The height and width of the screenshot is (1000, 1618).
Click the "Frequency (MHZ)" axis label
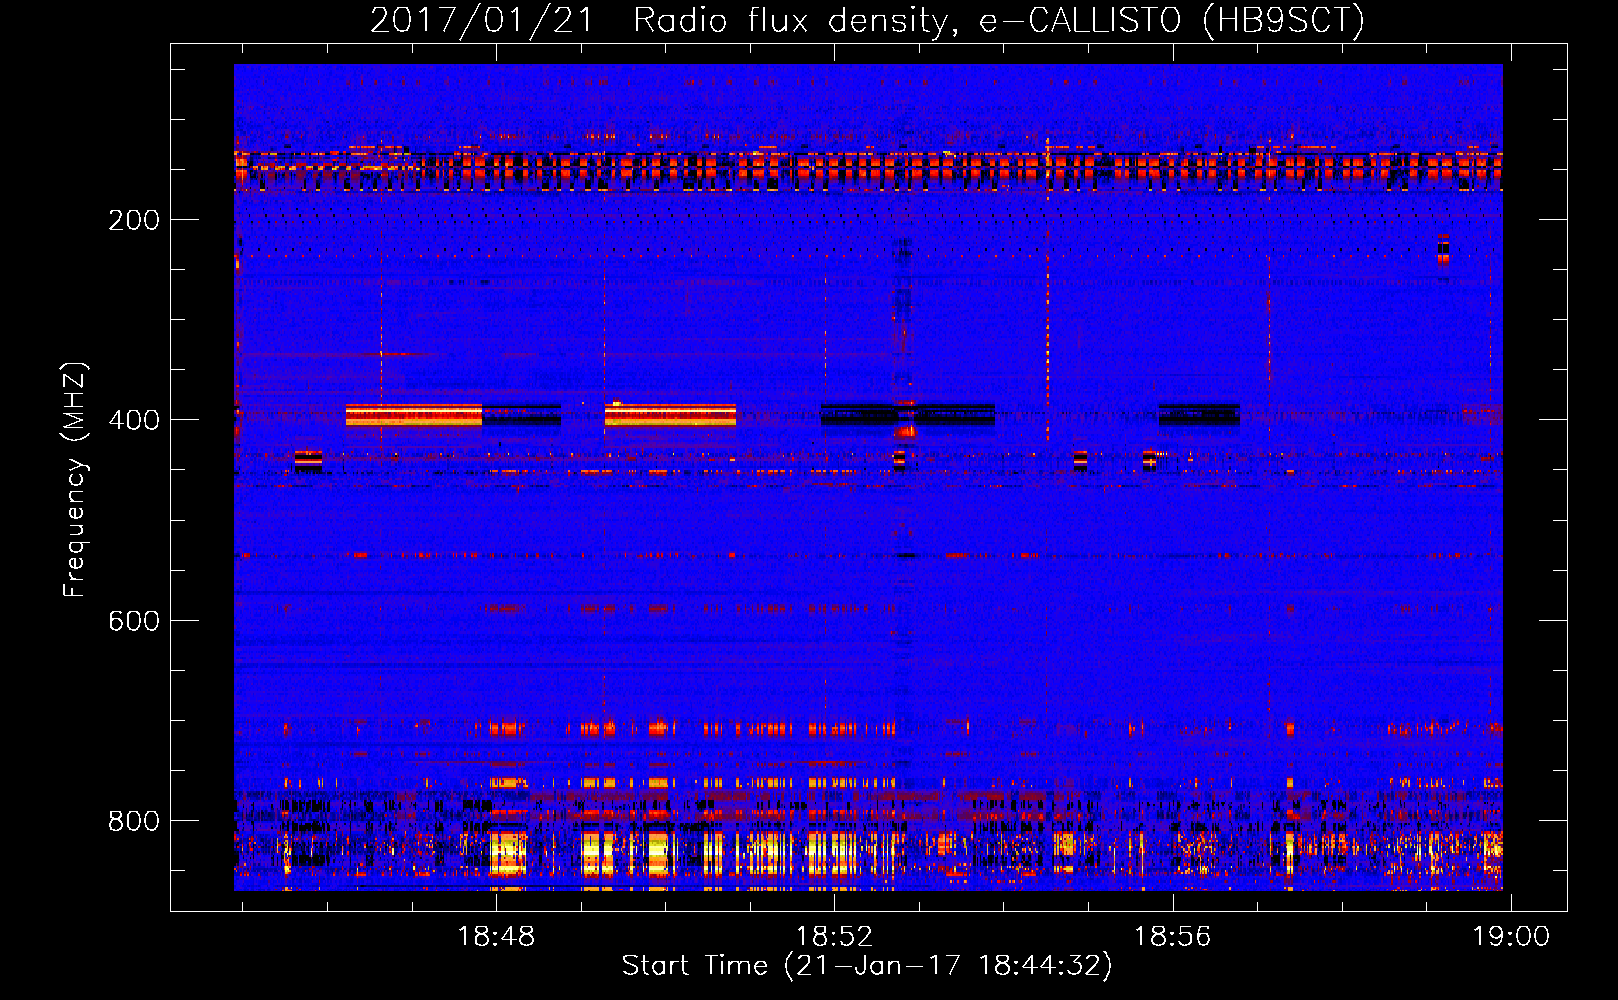[x=75, y=480]
